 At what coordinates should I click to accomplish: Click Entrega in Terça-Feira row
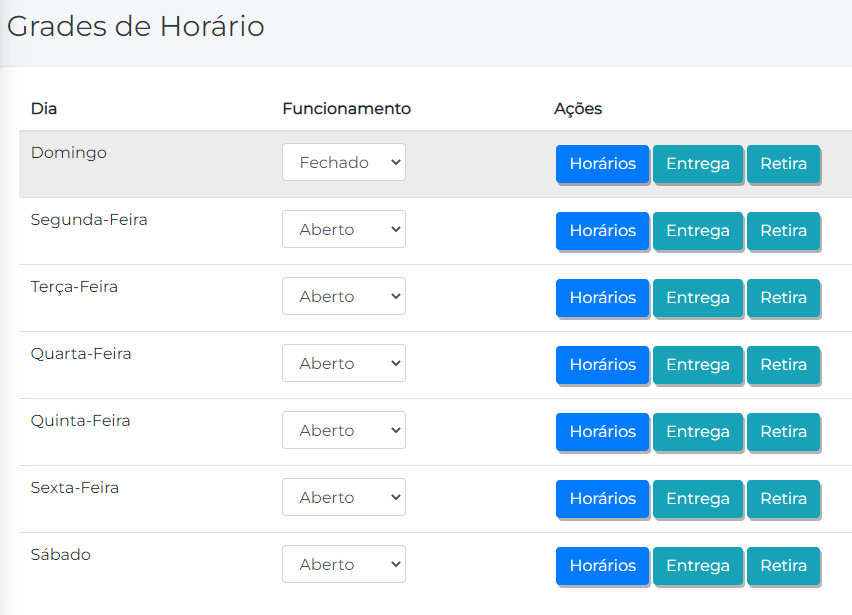click(697, 298)
